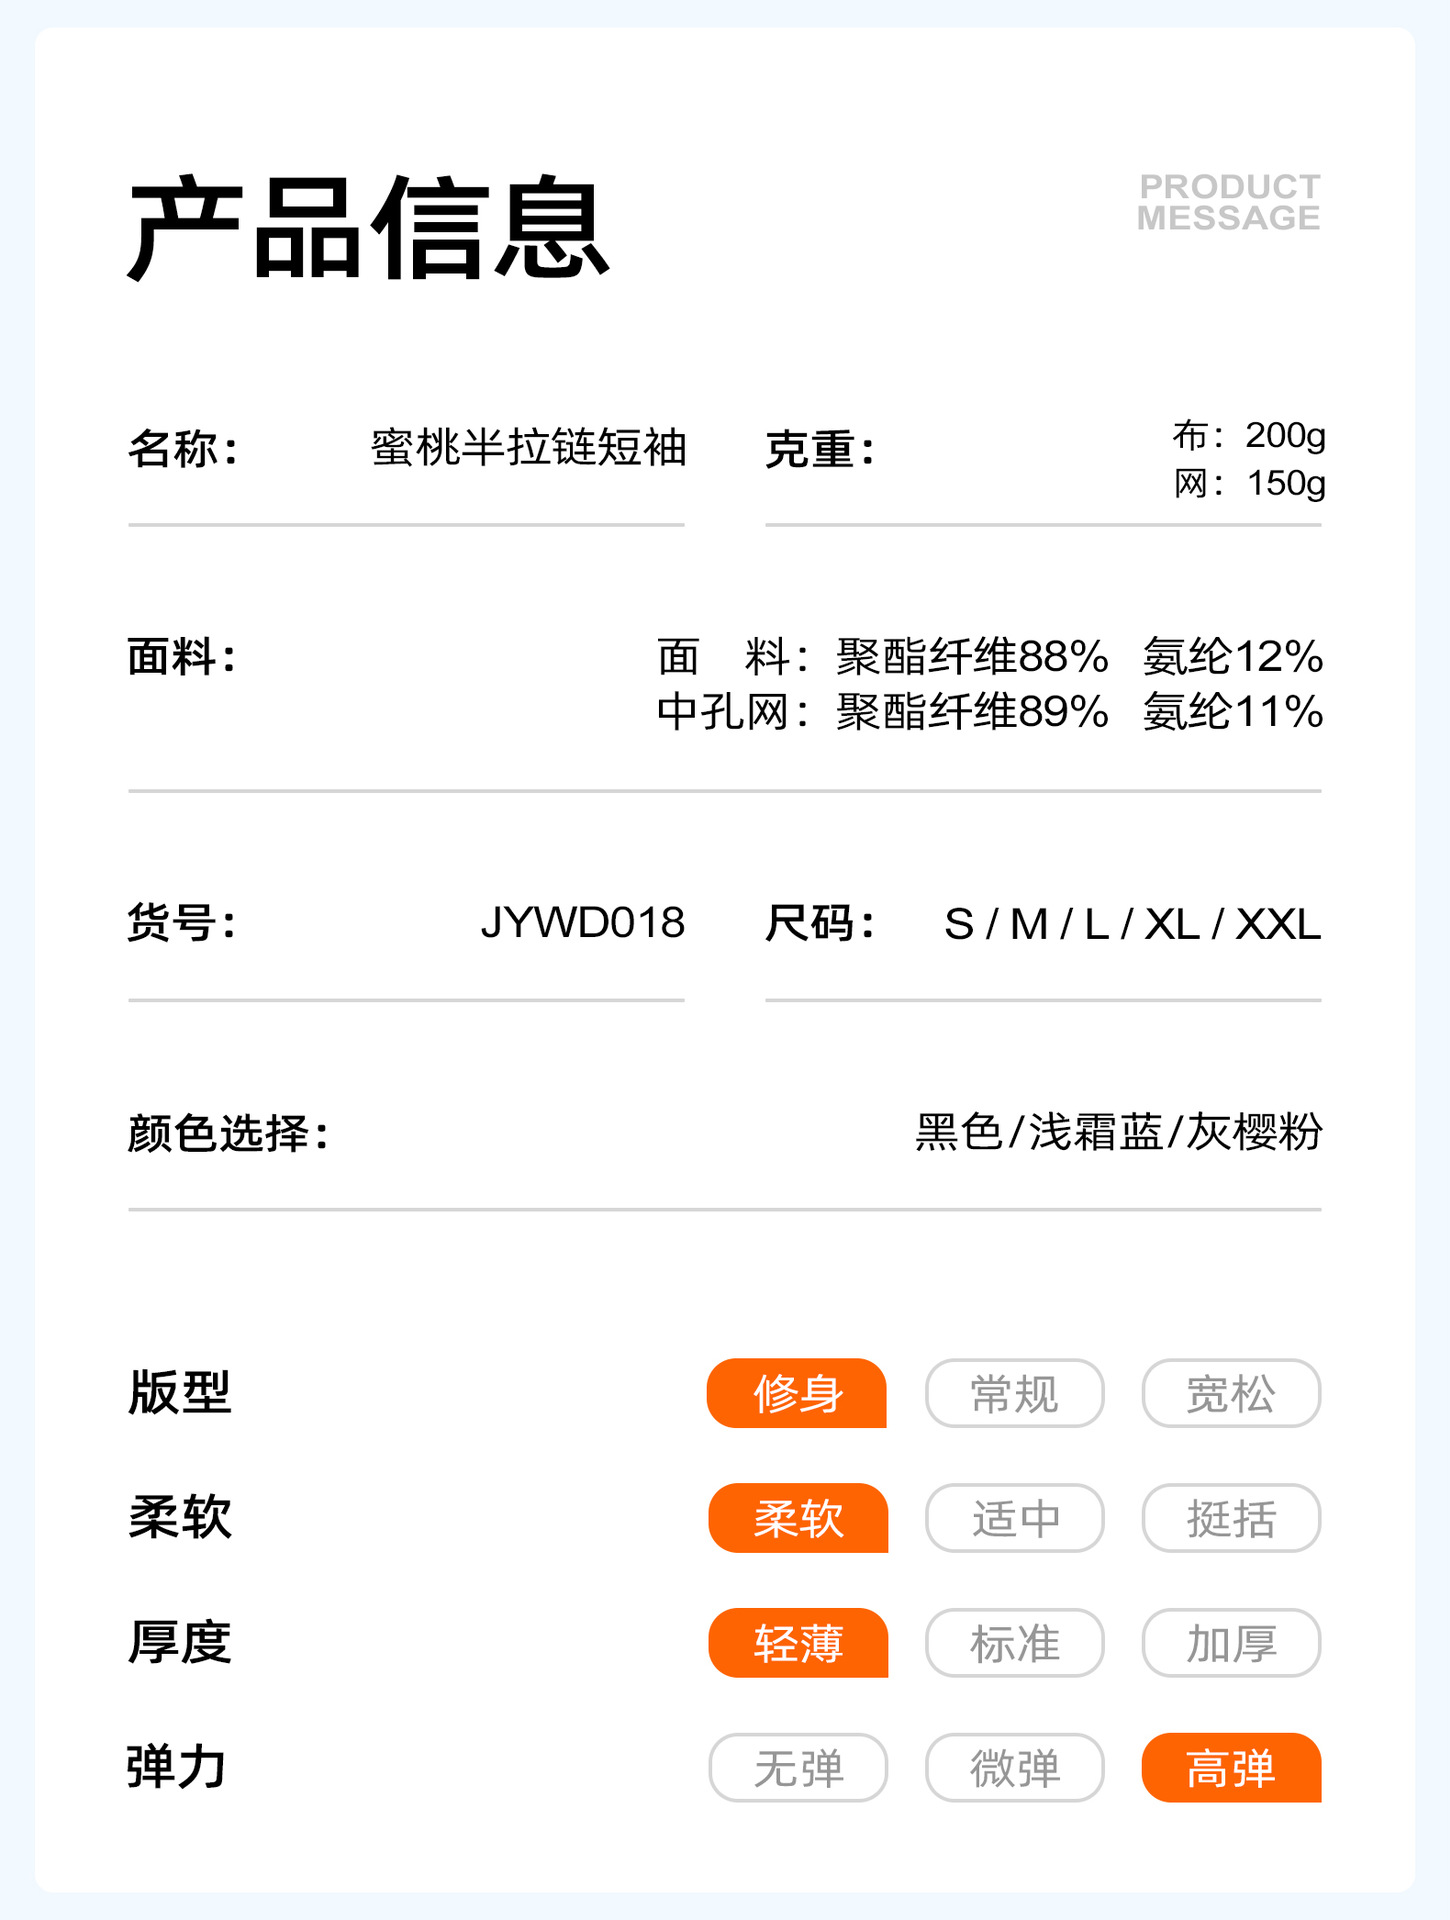
Task: Click the color choices 黑色/浅霜蓝/灰樱粉
Action: [1118, 1133]
